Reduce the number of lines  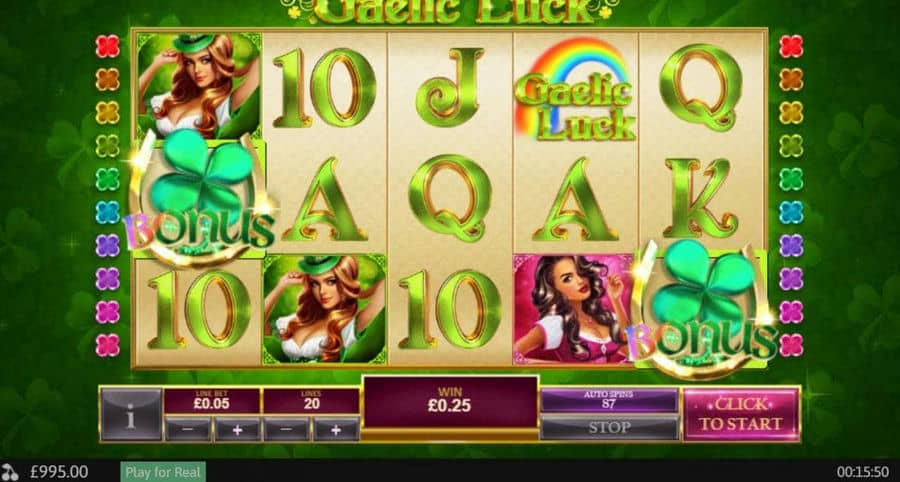[x=286, y=429]
